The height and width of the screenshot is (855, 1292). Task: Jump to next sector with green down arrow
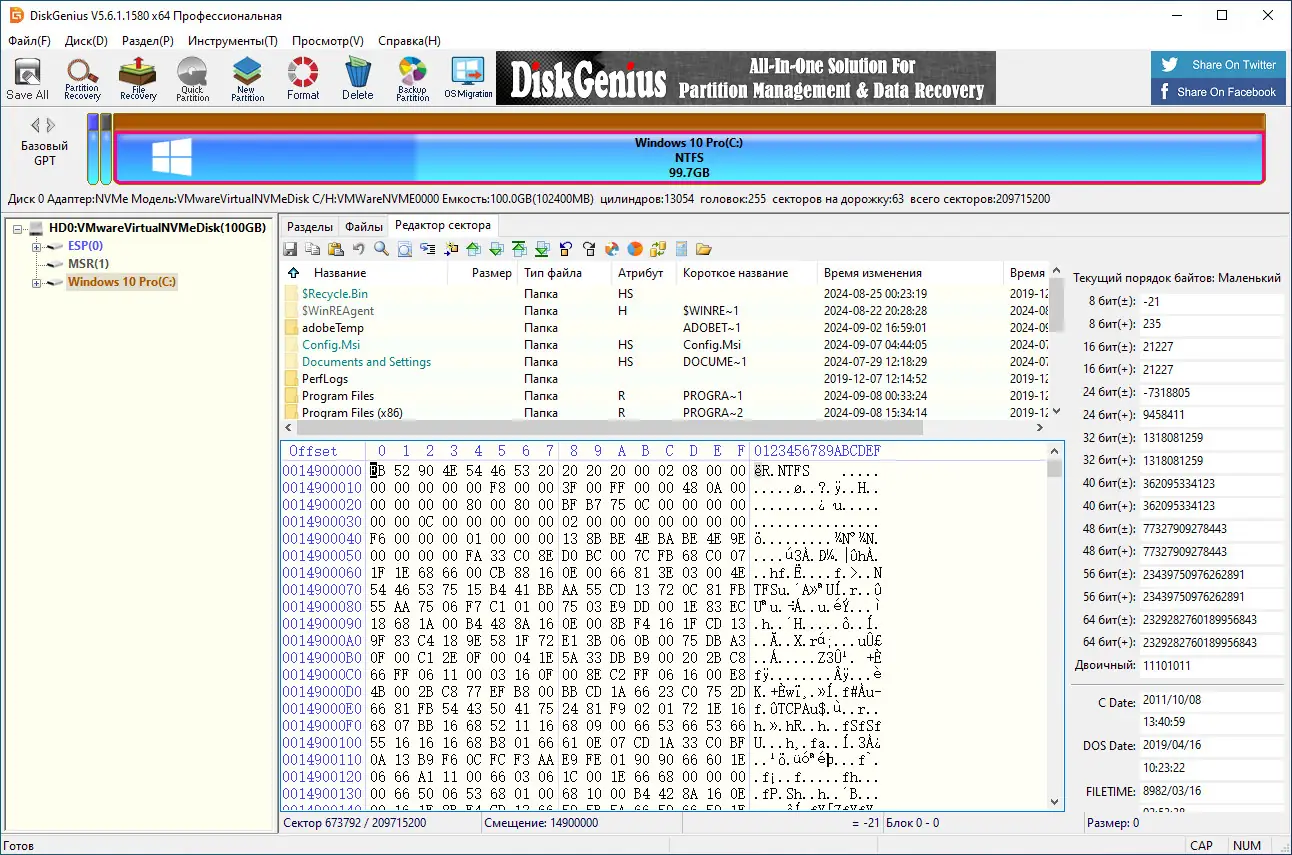496,249
